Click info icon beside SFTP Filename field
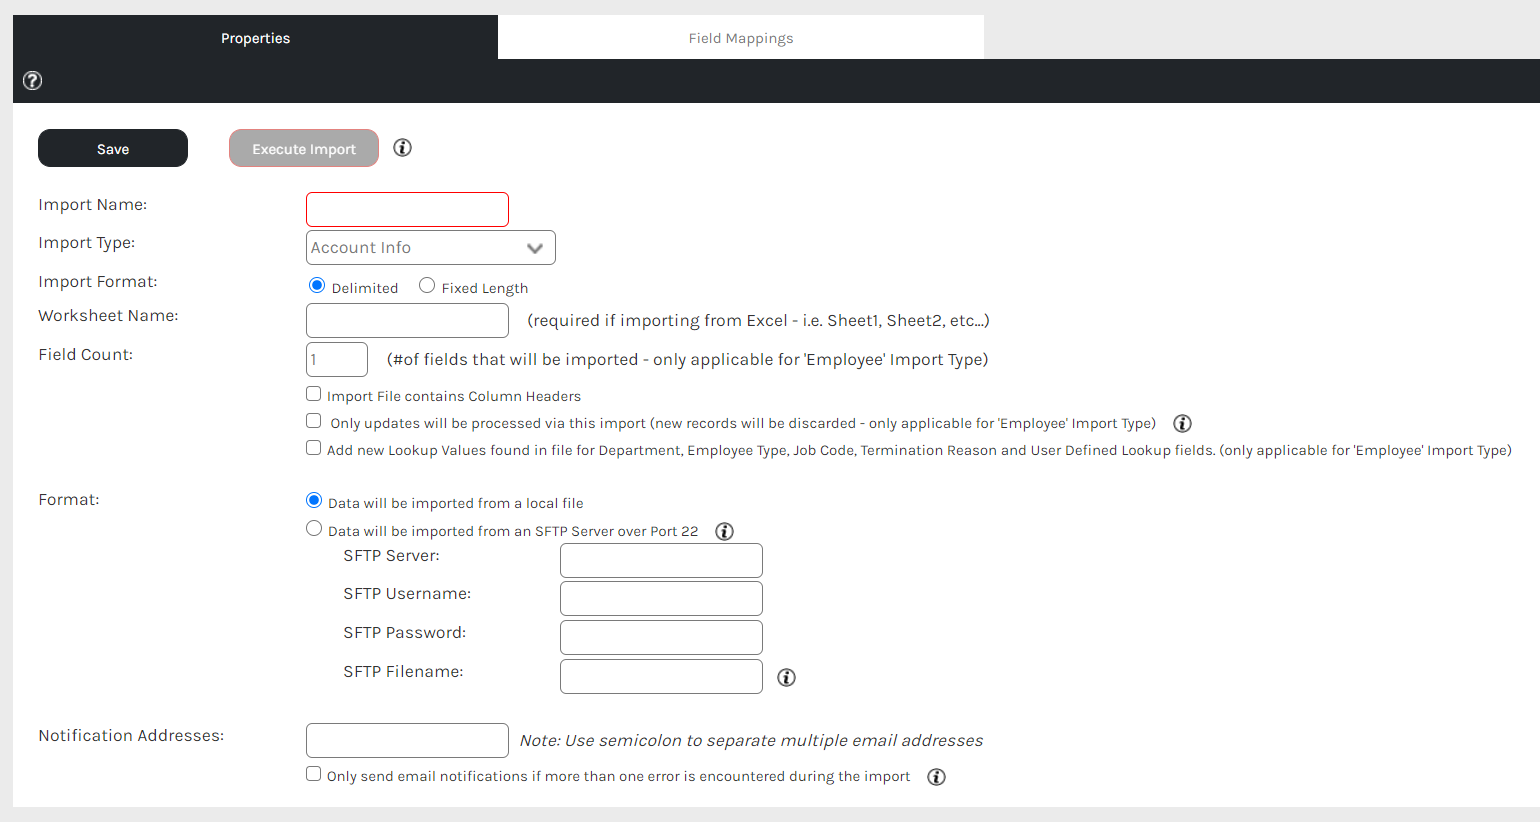 [x=786, y=677]
